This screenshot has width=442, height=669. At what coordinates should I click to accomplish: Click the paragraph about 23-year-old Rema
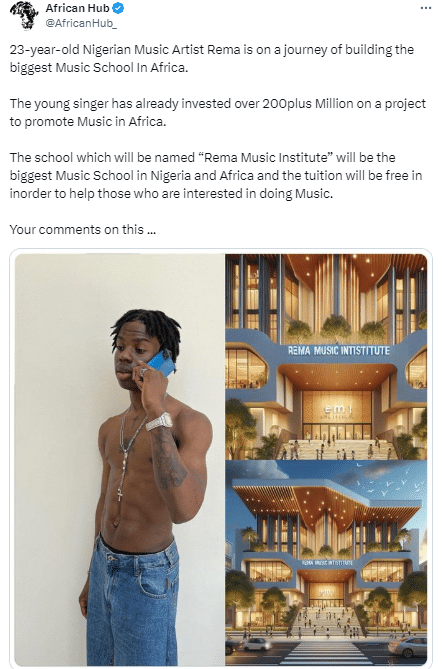pyautogui.click(x=212, y=58)
